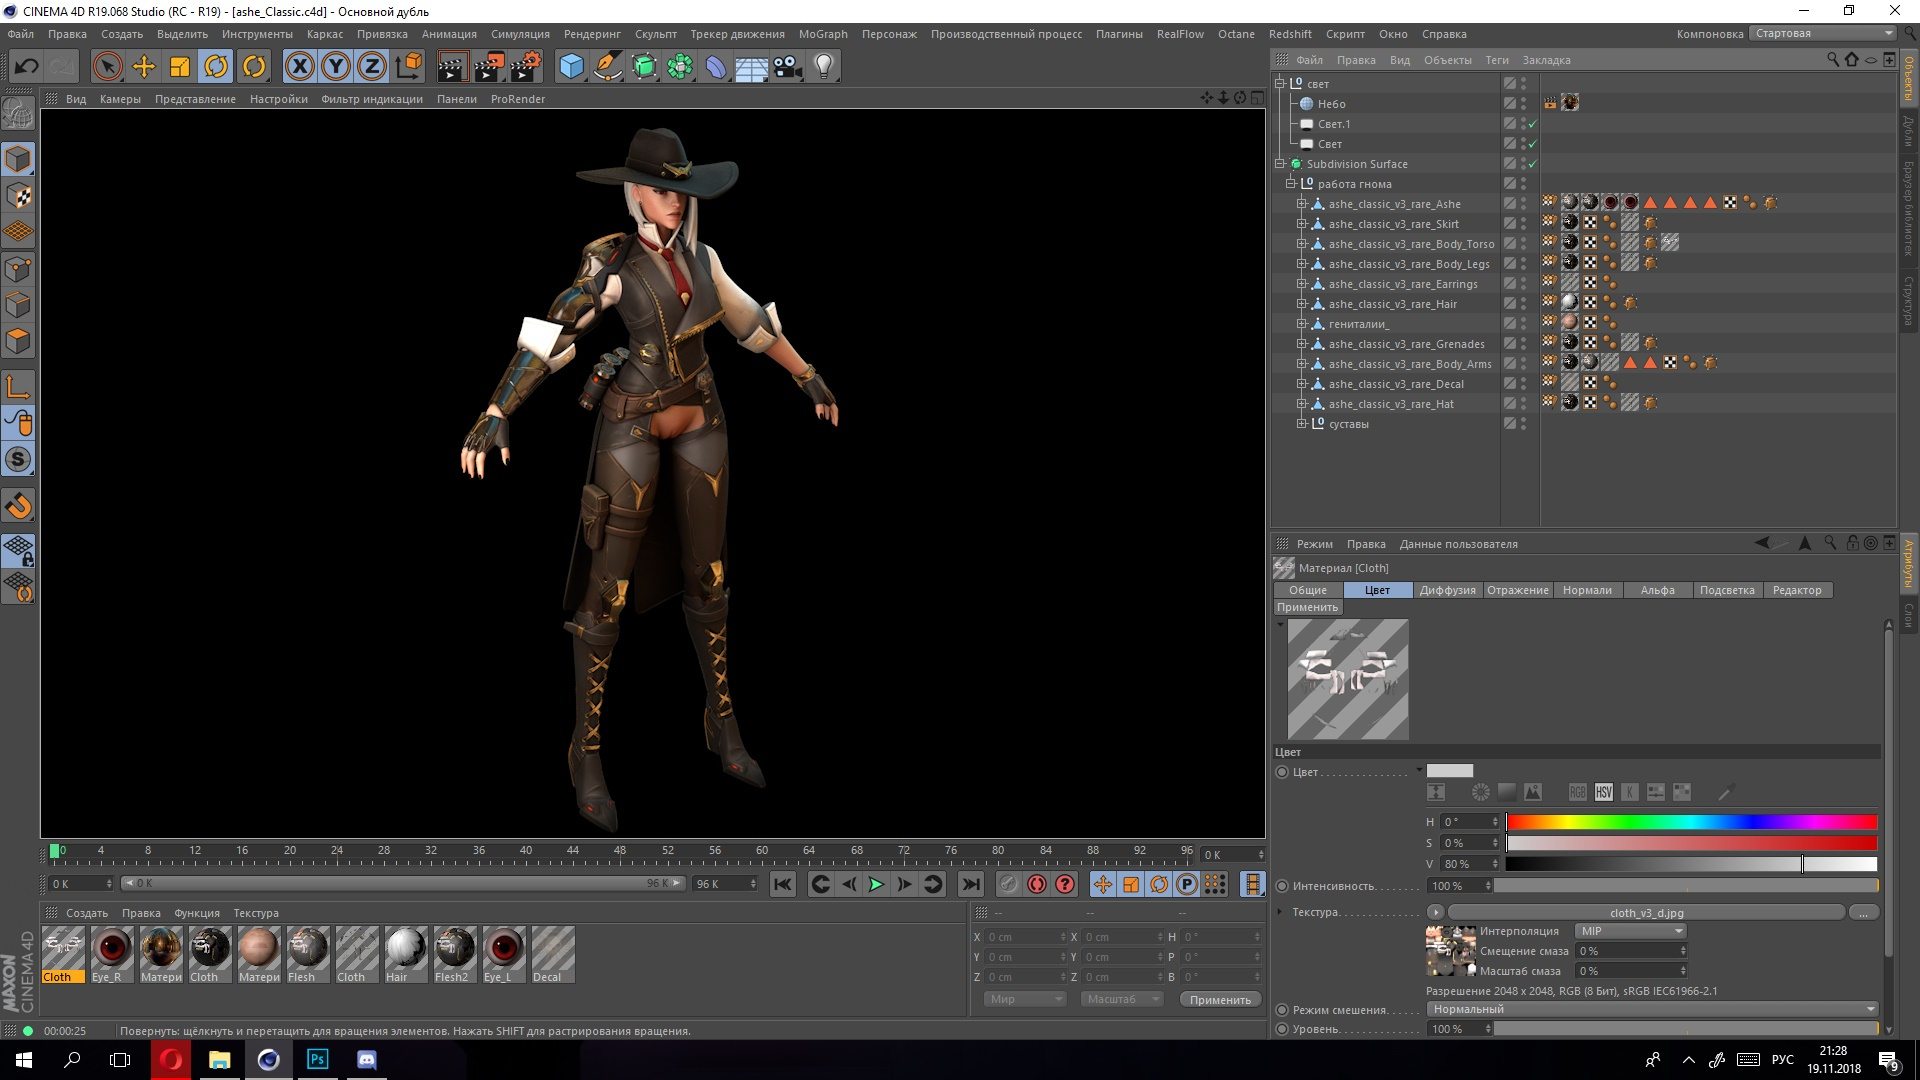Expand суставы null group

point(1301,424)
